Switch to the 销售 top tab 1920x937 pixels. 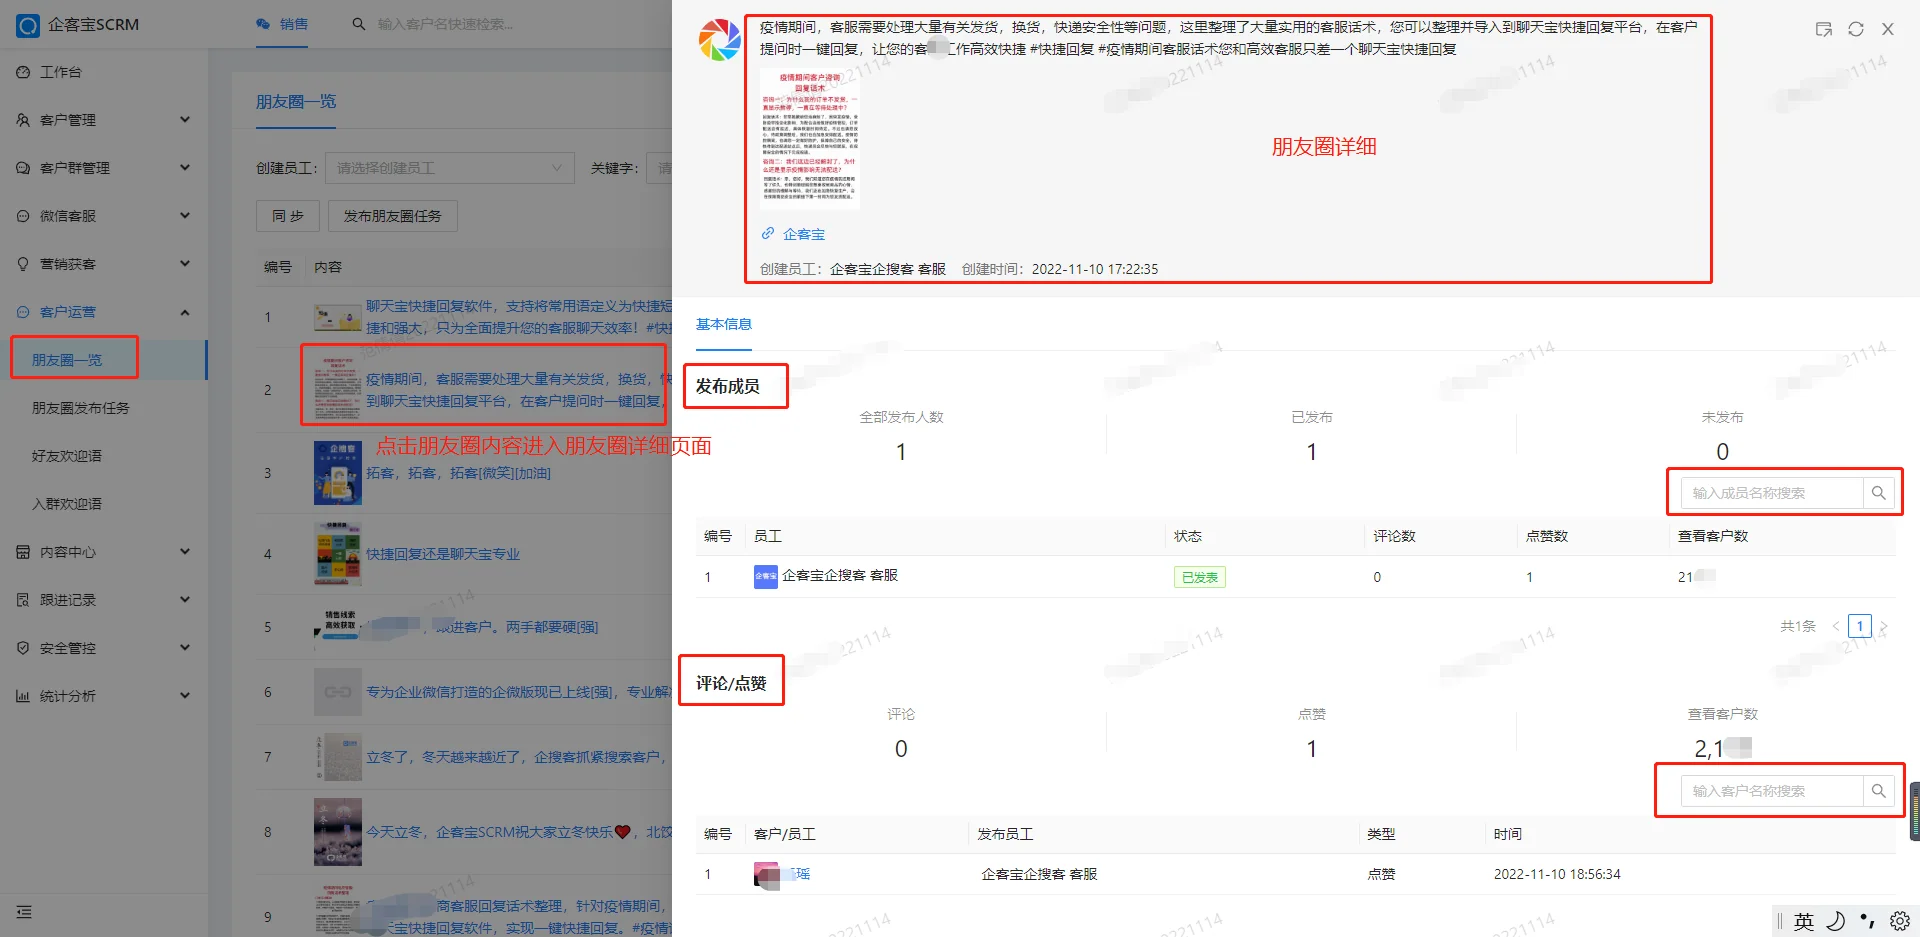(x=282, y=24)
